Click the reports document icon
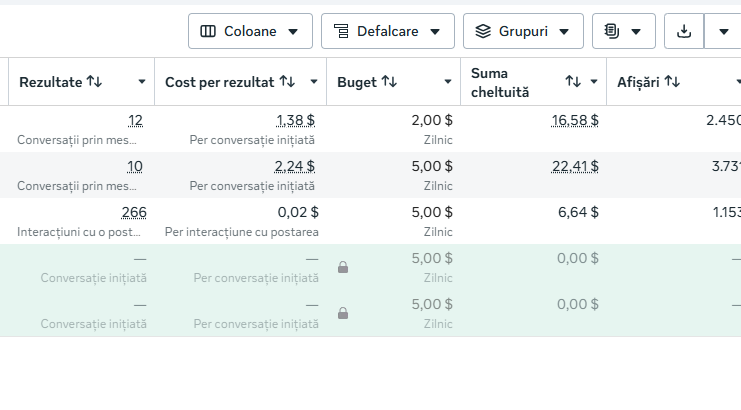Viewport: 741px width, 410px height. 612,31
